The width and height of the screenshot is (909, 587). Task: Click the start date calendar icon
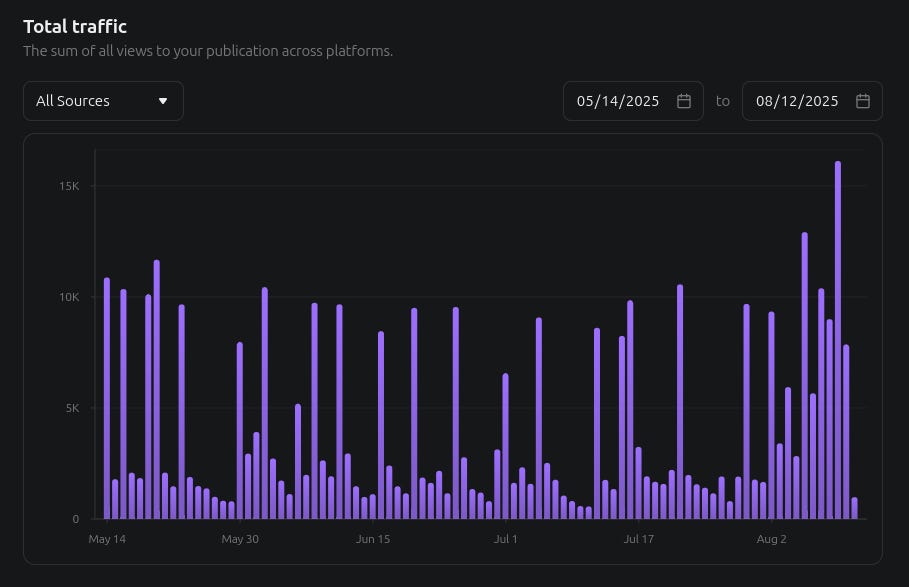(x=683, y=101)
